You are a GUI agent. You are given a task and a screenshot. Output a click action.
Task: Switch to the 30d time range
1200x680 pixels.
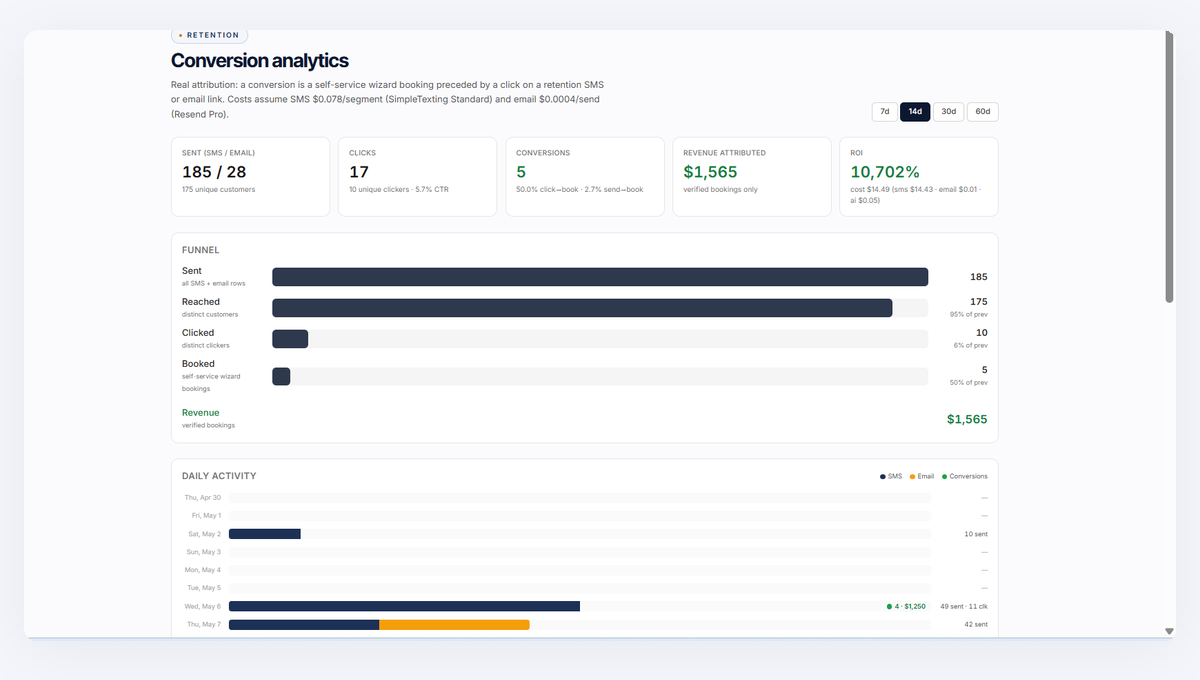[948, 112]
